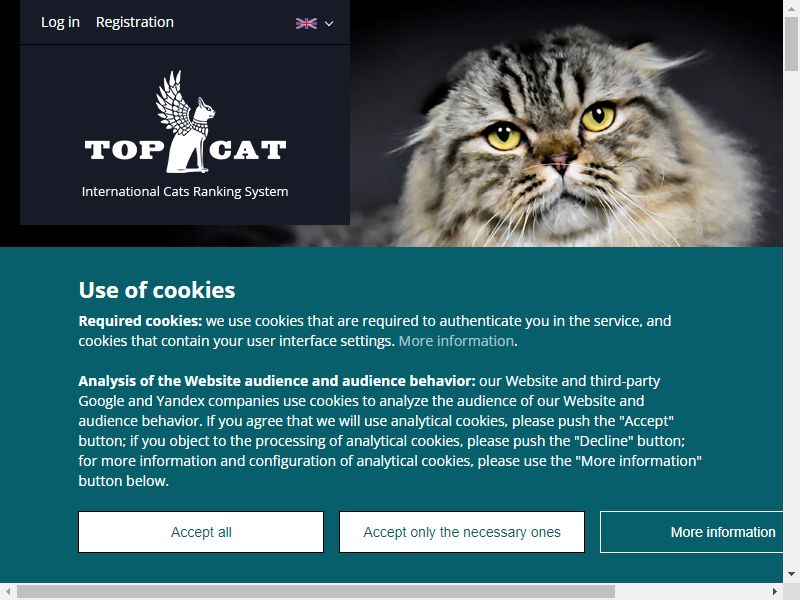Click the UK flag language icon
Image resolution: width=800 pixels, height=600 pixels.
click(306, 23)
